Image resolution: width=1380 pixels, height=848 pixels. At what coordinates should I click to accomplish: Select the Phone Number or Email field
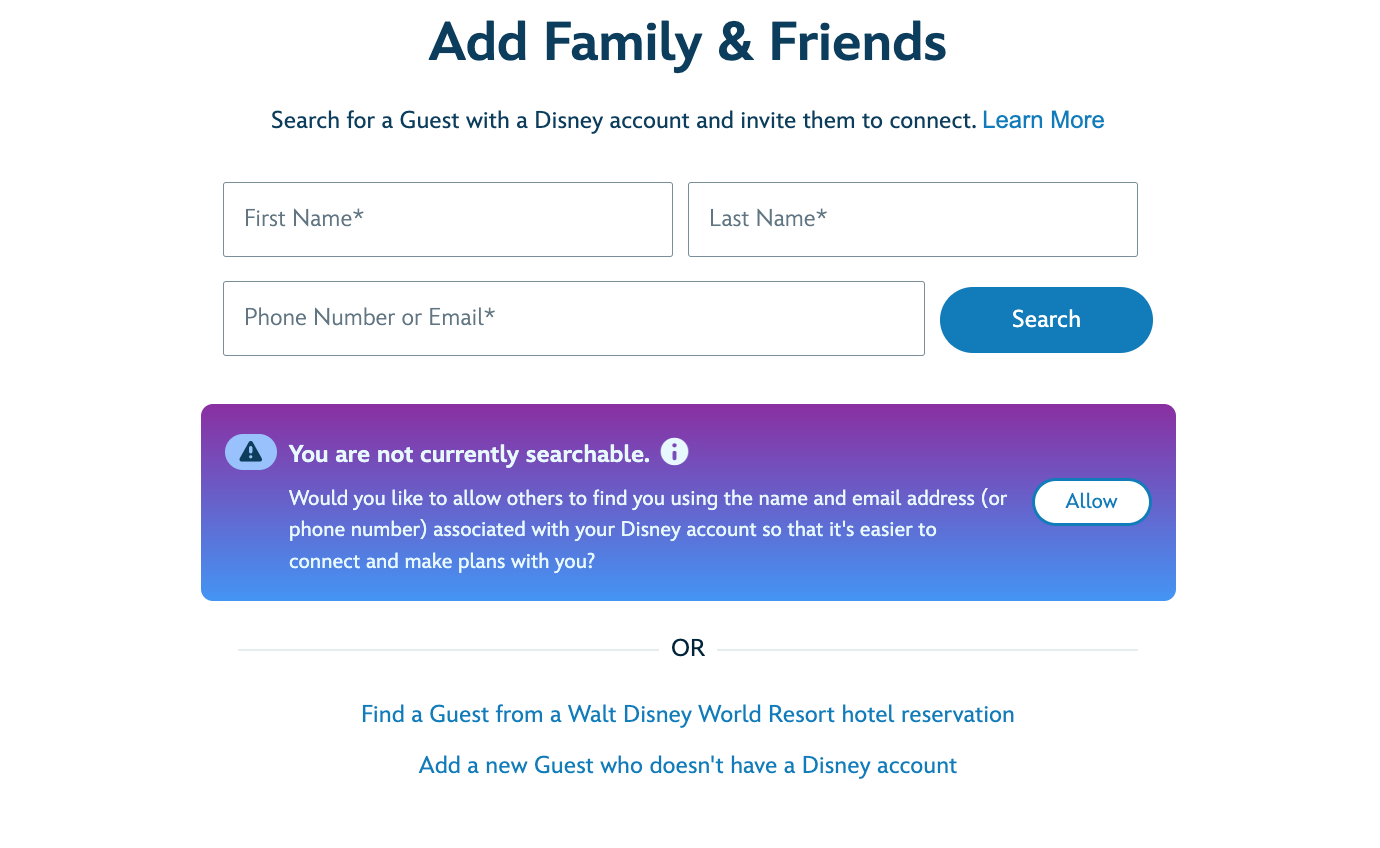[573, 318]
